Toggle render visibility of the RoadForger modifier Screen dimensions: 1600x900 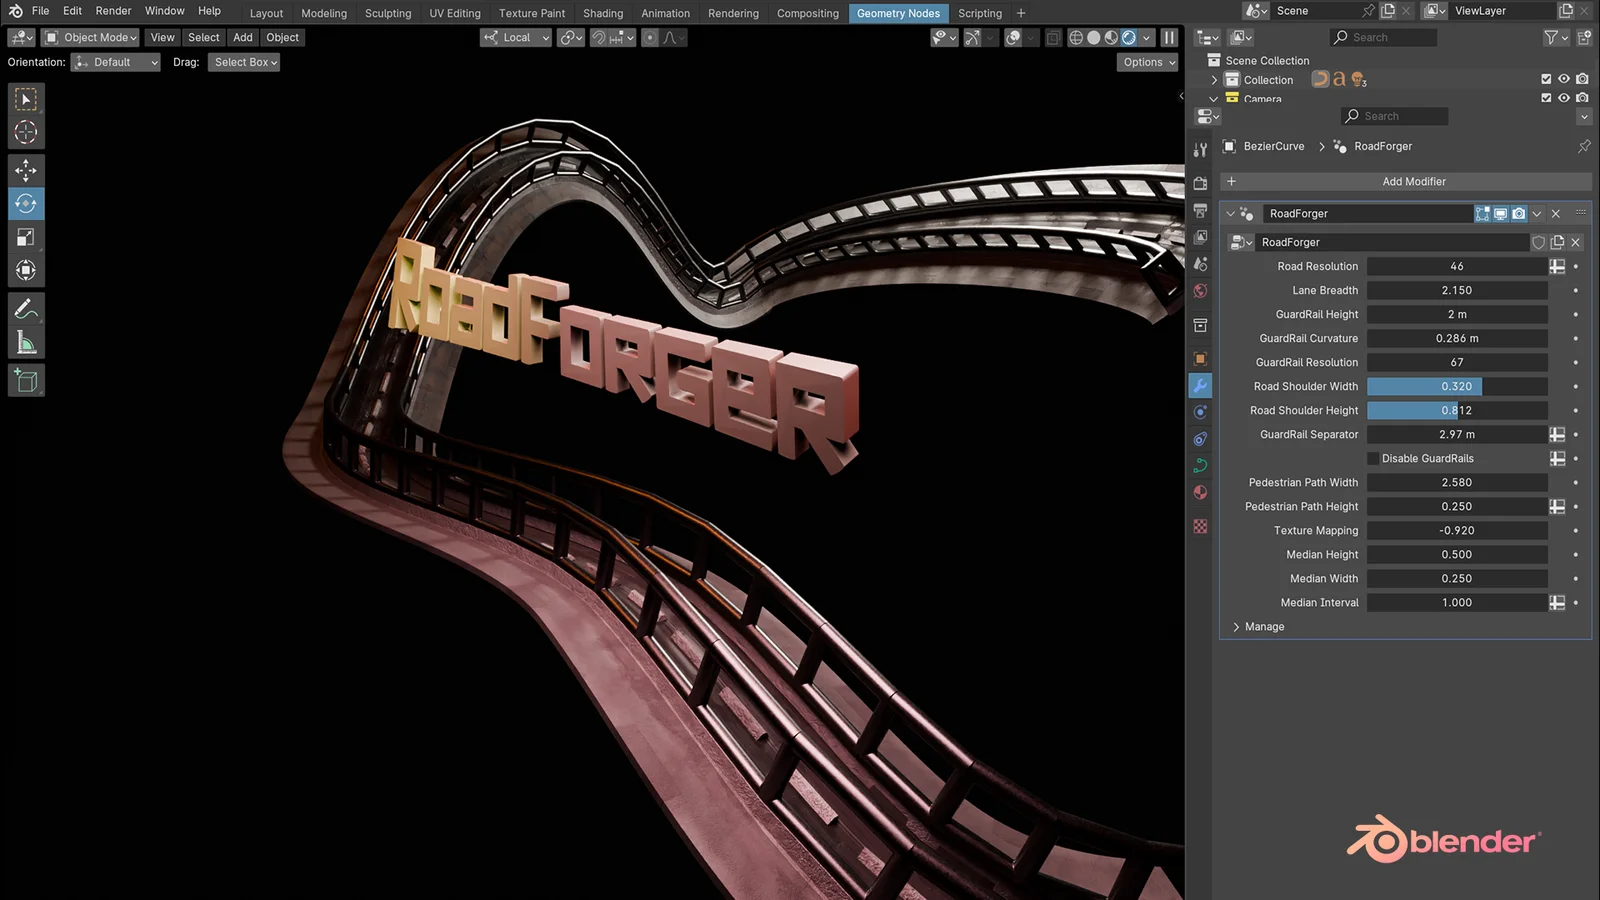tap(1518, 213)
